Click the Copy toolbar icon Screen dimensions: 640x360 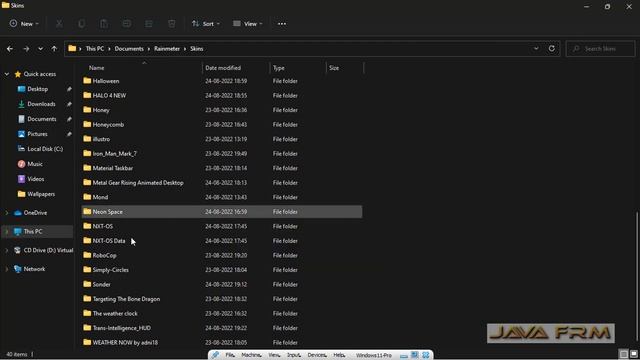82,24
